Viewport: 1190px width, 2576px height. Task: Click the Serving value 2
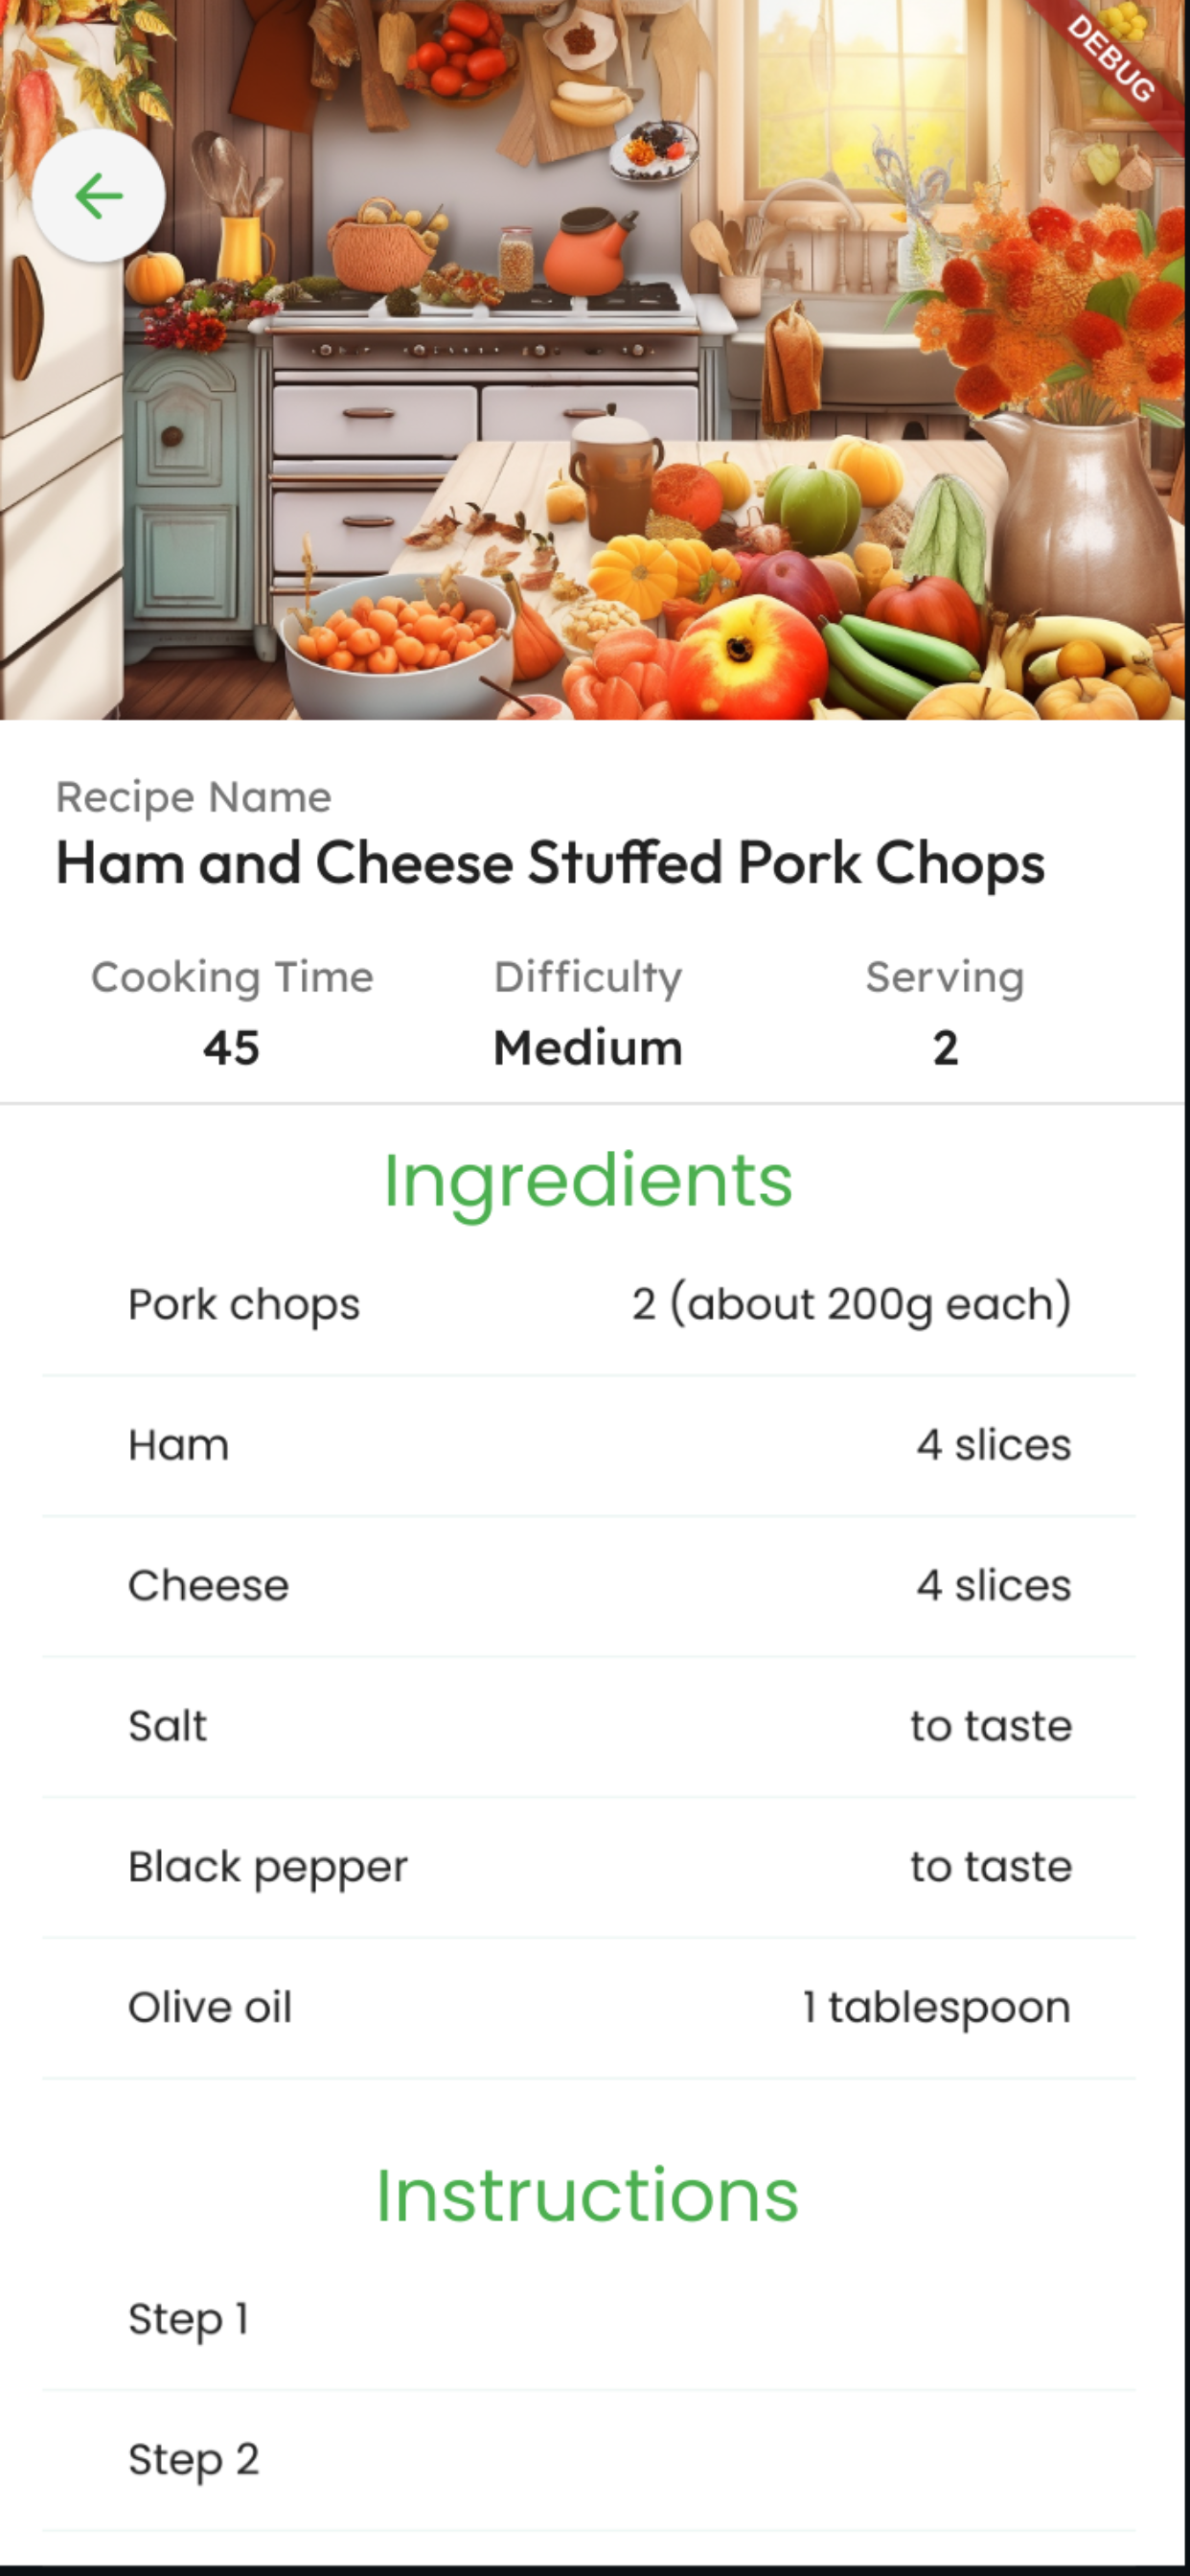[945, 1048]
